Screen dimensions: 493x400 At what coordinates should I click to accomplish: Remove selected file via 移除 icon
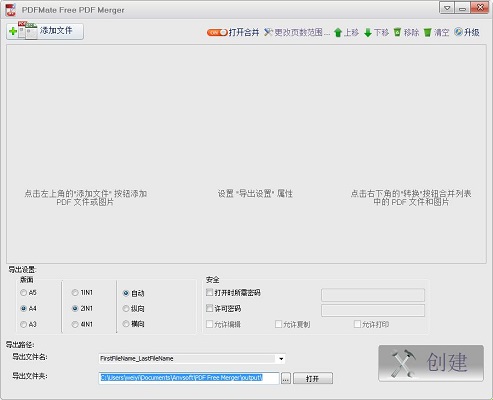[x=406, y=32]
